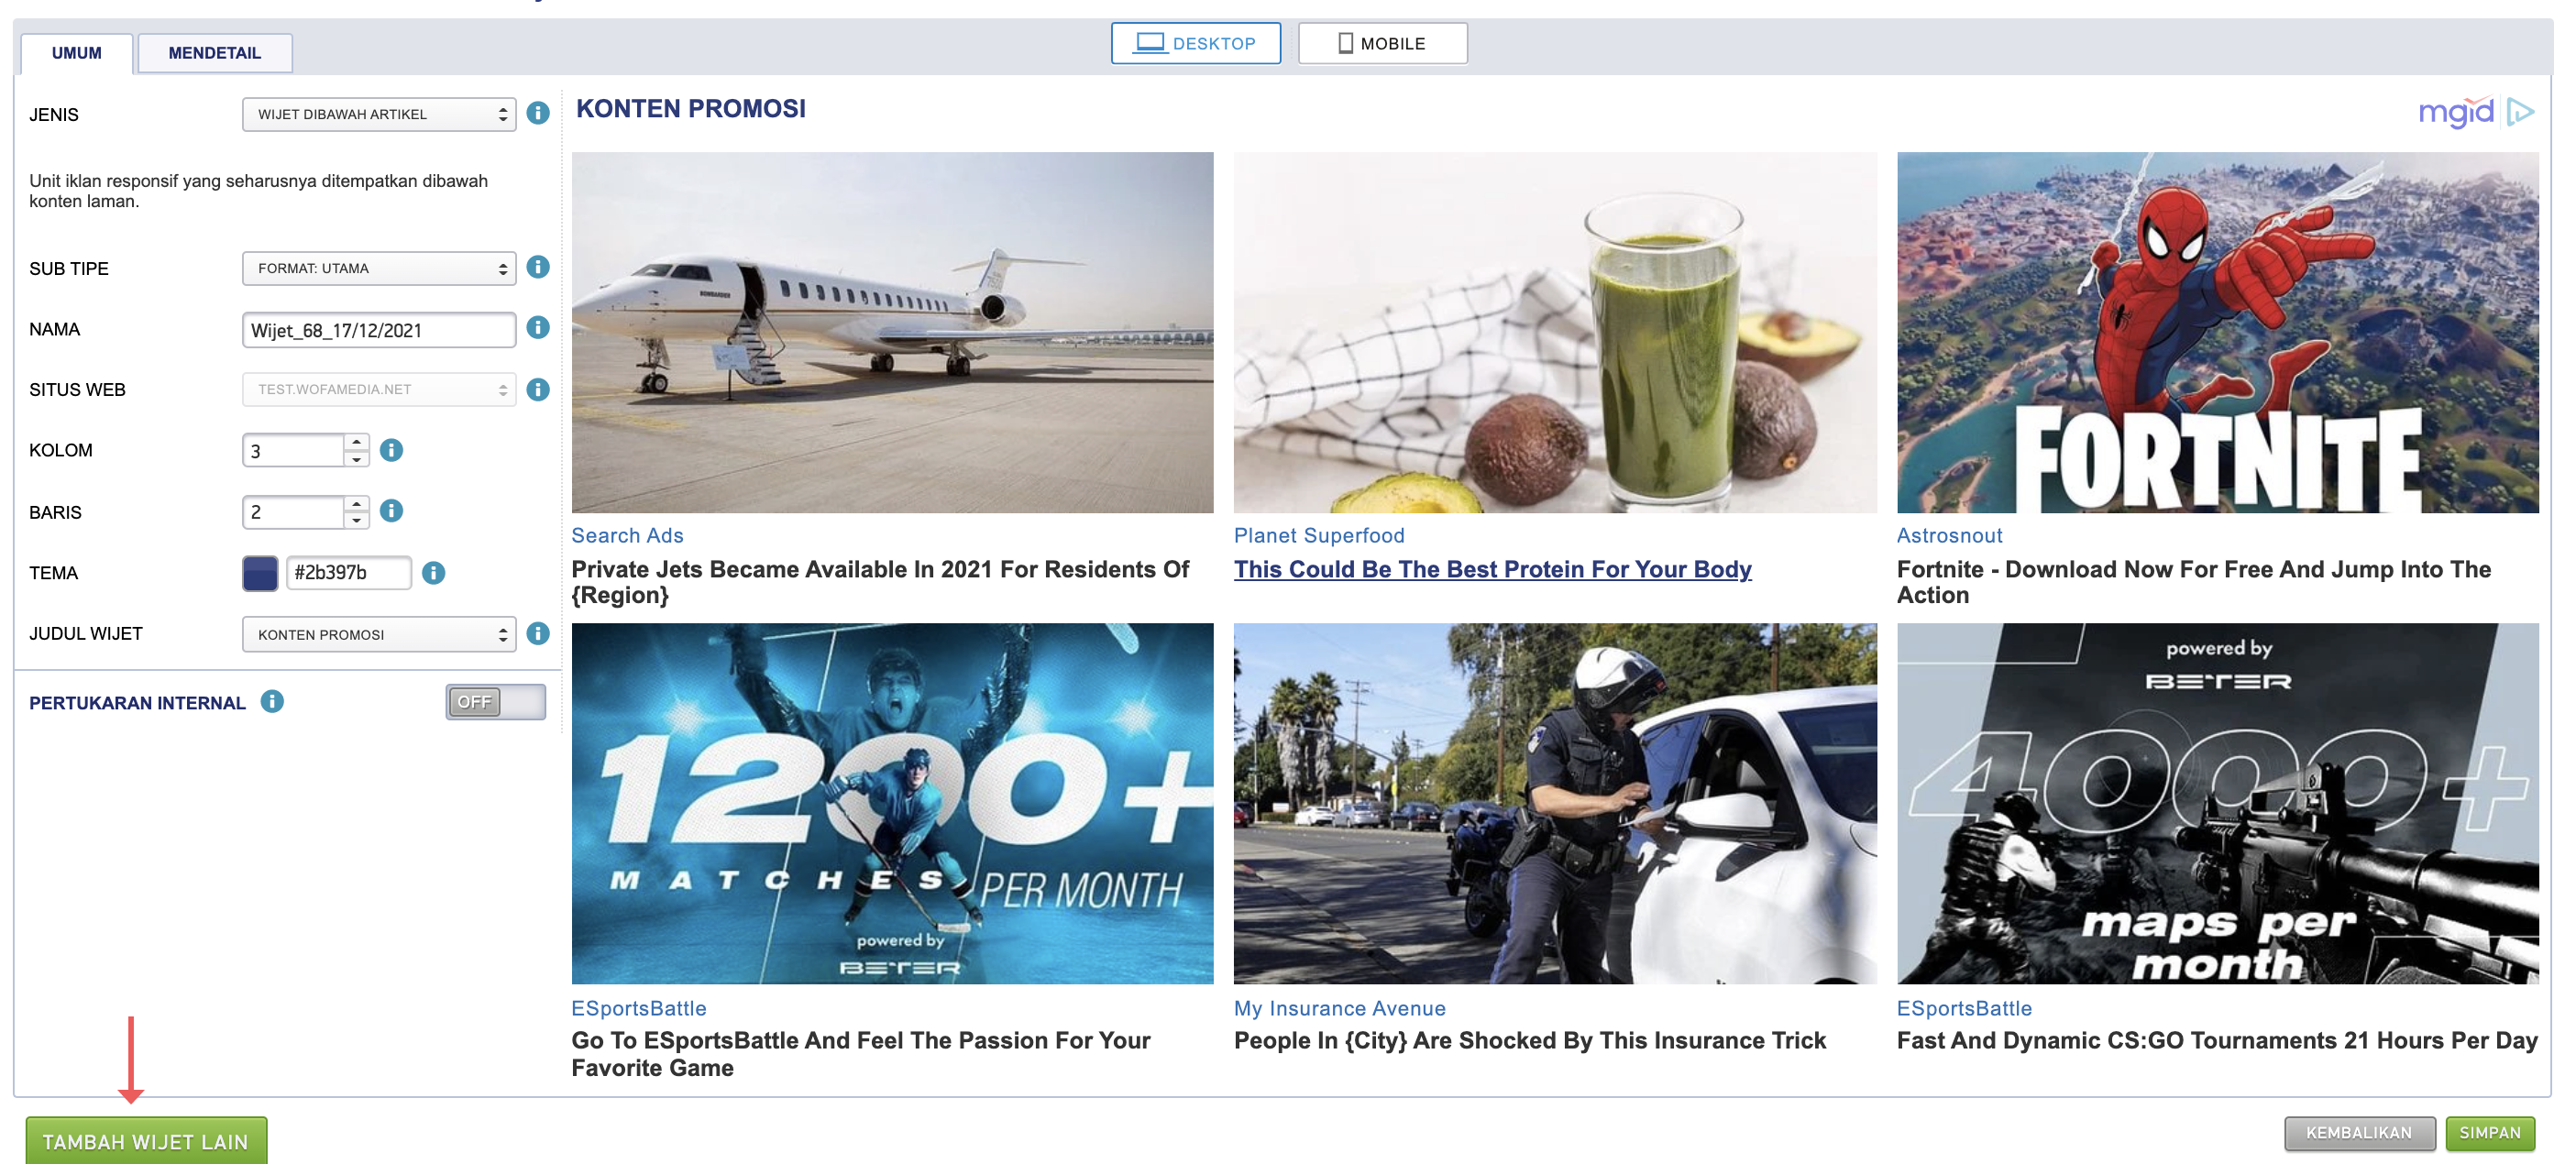Click the info icon beside SUB TIPE
Viewport: 2576px width, 1164px height.
pos(538,267)
